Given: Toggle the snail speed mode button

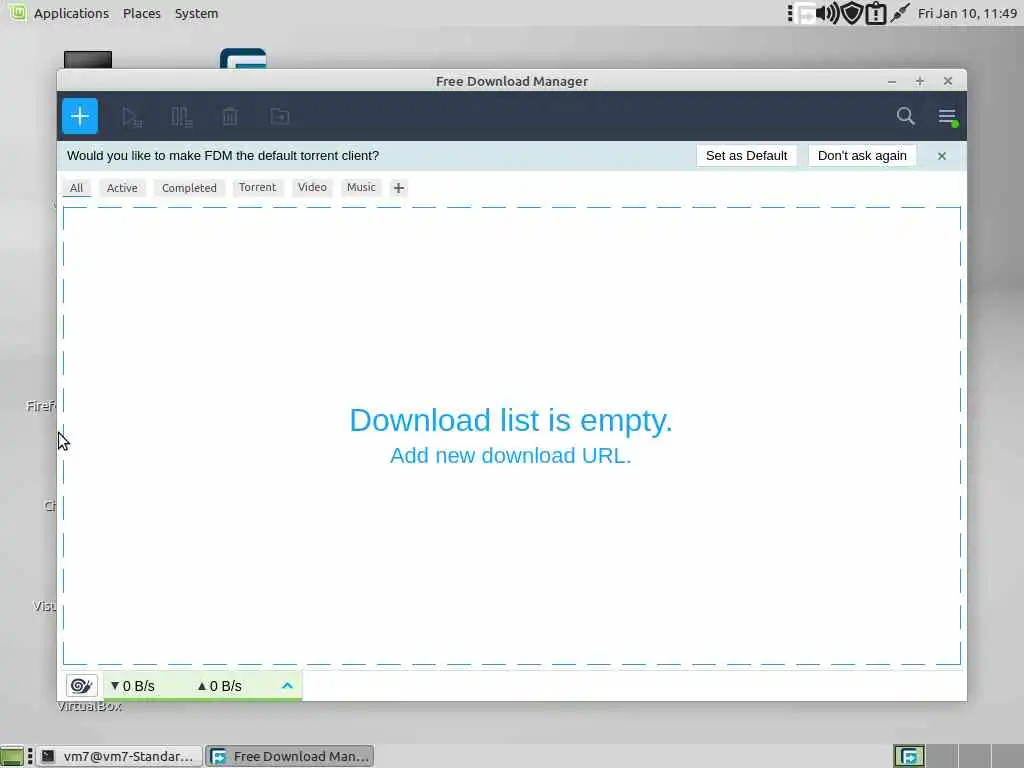Looking at the screenshot, I should tap(82, 686).
